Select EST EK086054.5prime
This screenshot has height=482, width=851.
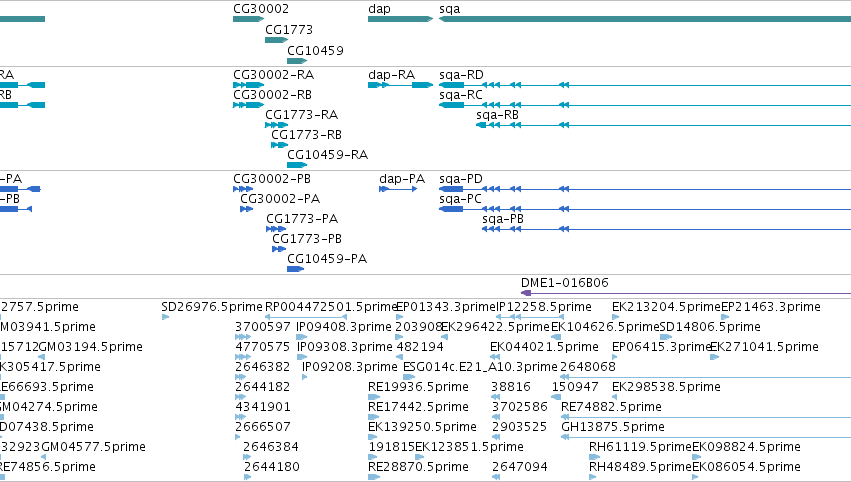coord(696,478)
